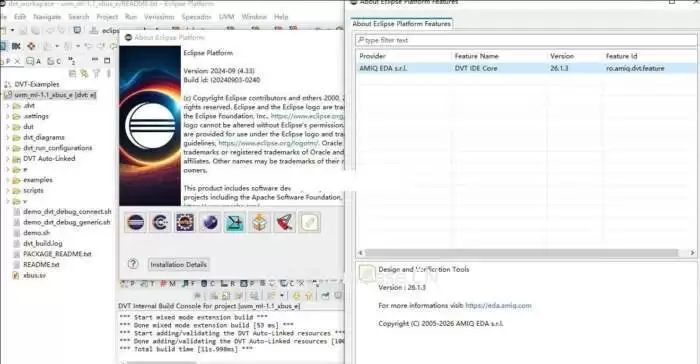Screen dimensions: 700x364
Task: Minimize the left navigator view
Action: (x=95, y=60)
